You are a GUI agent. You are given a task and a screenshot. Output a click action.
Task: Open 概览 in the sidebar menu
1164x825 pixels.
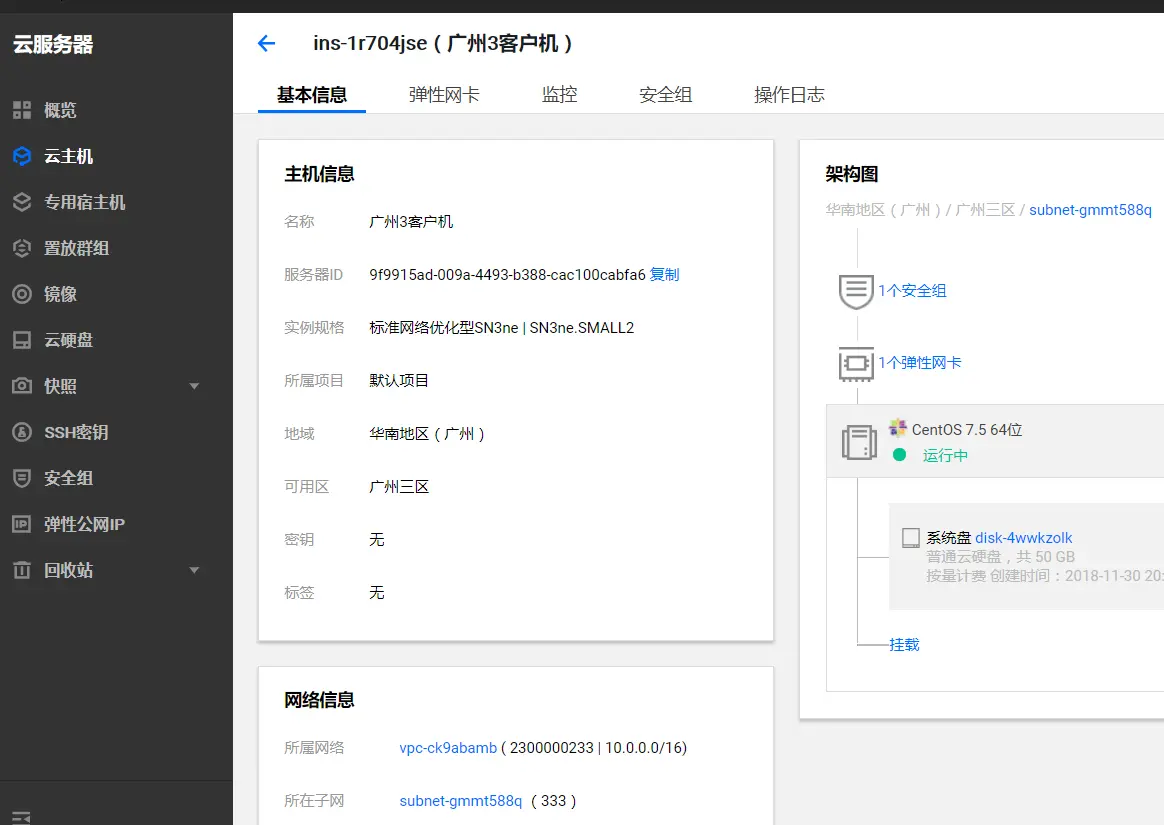pos(60,111)
